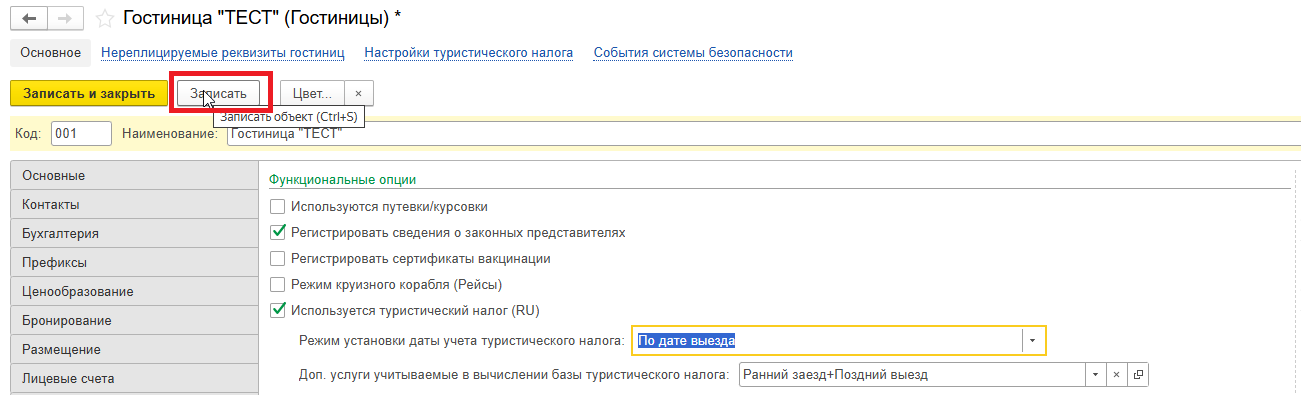Open the Цвет... color picker button
This screenshot has width=1301, height=395.
[x=312, y=93]
